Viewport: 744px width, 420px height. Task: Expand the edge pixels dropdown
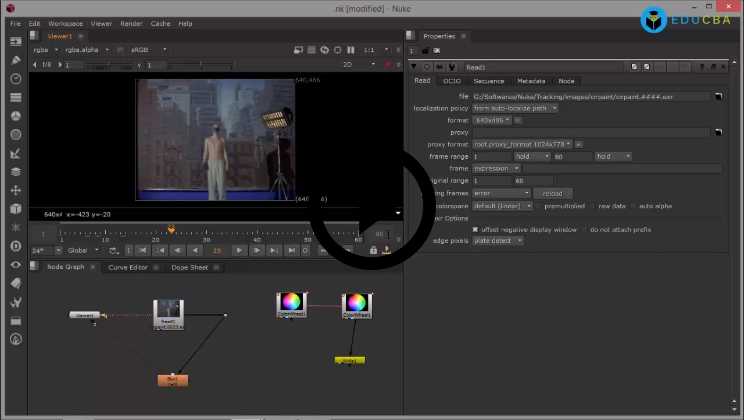coord(498,241)
